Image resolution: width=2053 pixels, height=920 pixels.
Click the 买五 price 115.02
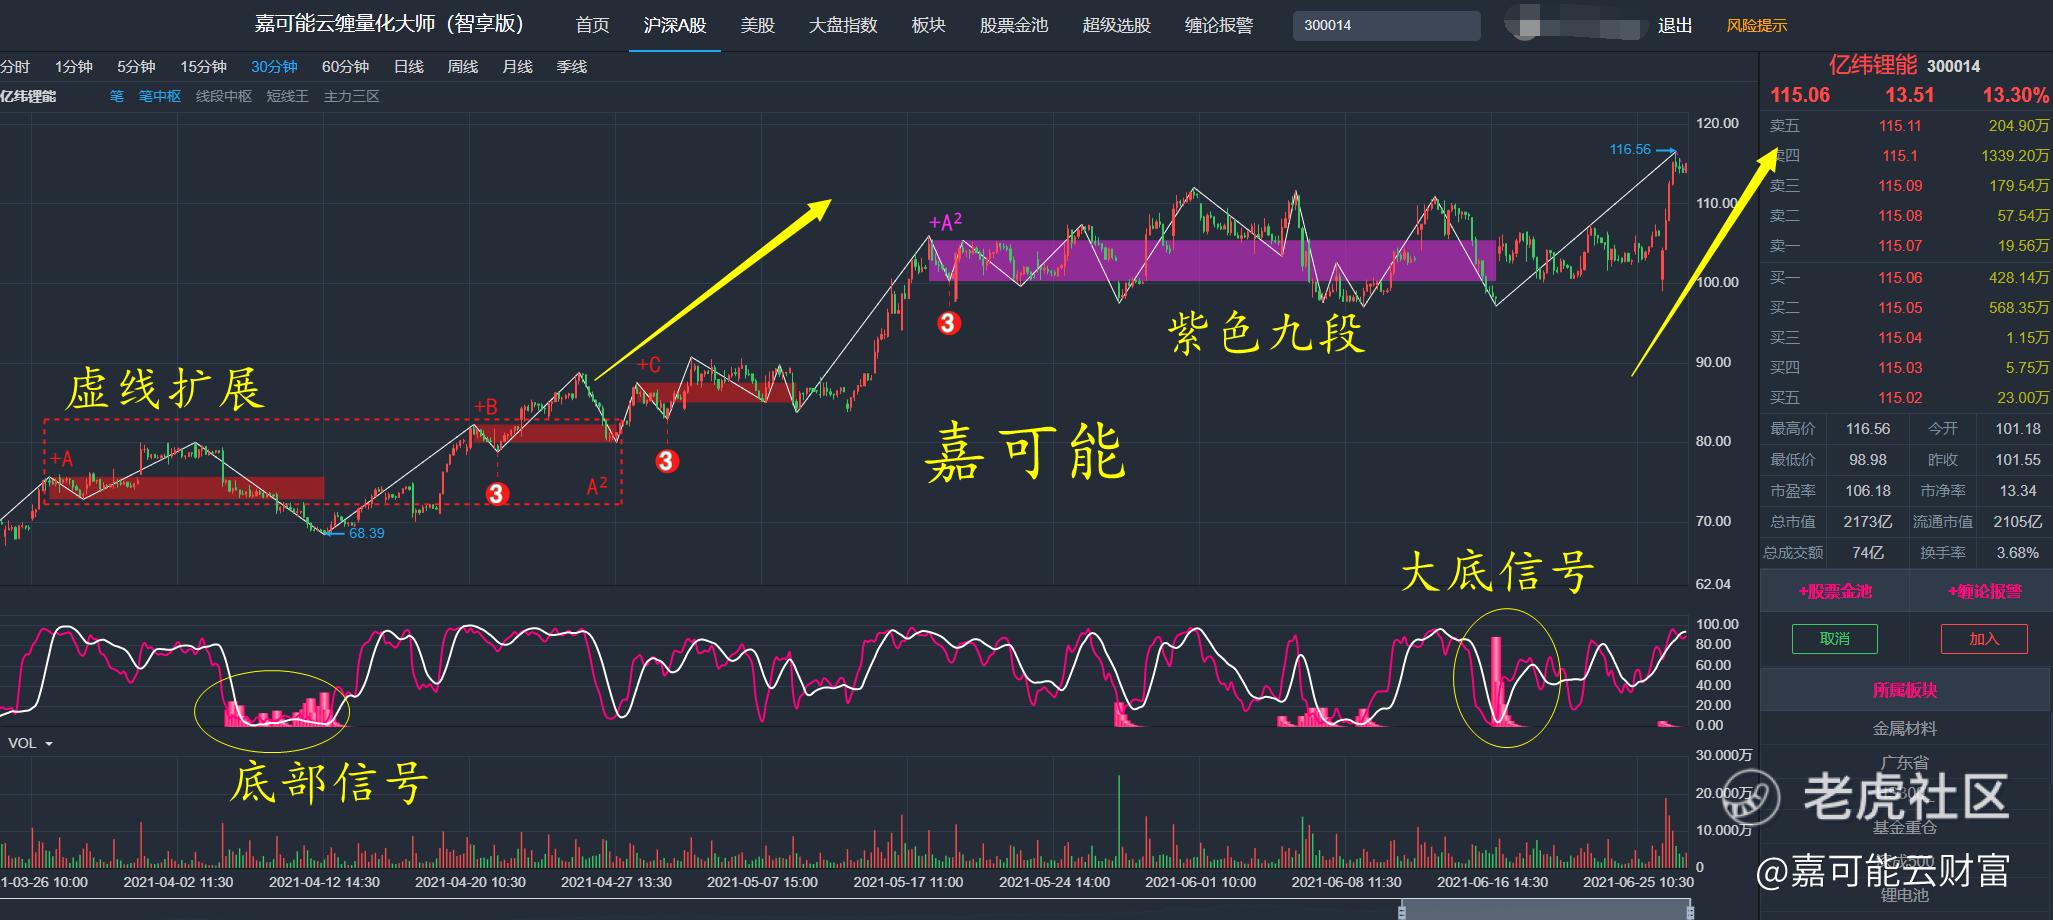click(x=1900, y=398)
